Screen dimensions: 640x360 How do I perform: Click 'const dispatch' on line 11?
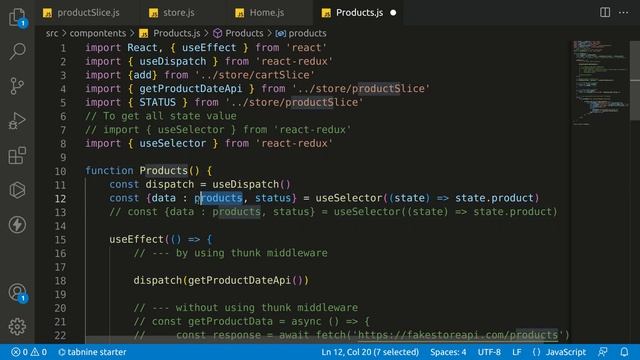pyautogui.click(x=151, y=184)
